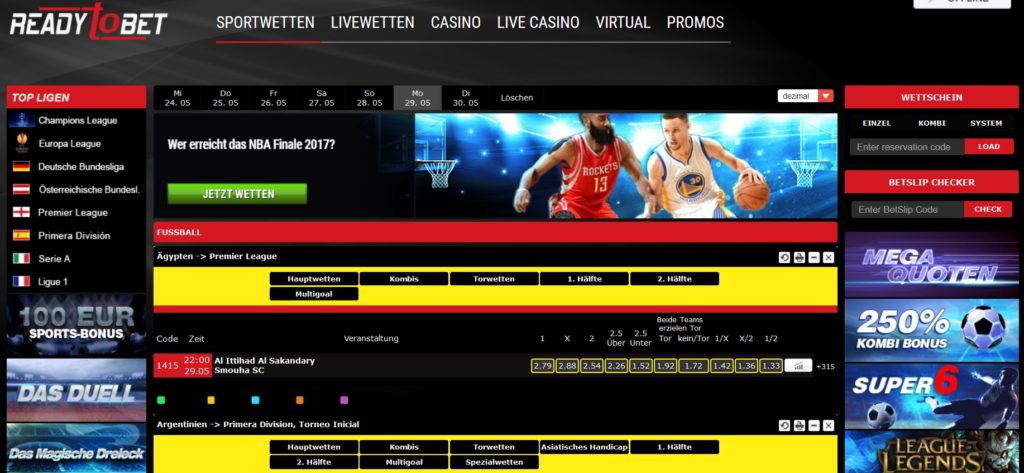The image size is (1024, 473).
Task: Select Asiatisches Handicap in Argentinien section
Action: (x=584, y=448)
